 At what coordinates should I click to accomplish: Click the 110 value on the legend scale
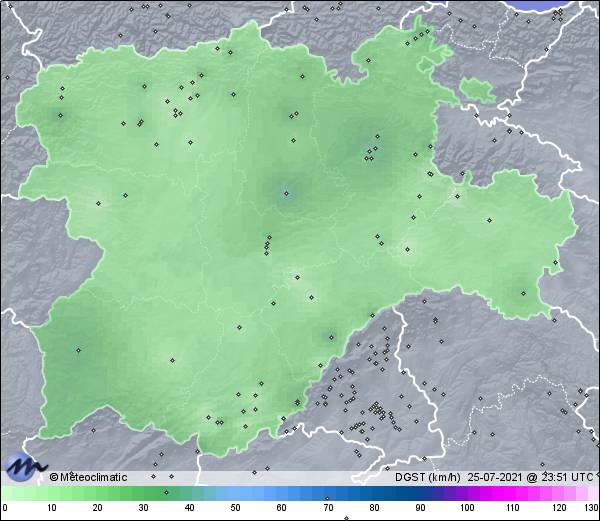click(x=513, y=508)
